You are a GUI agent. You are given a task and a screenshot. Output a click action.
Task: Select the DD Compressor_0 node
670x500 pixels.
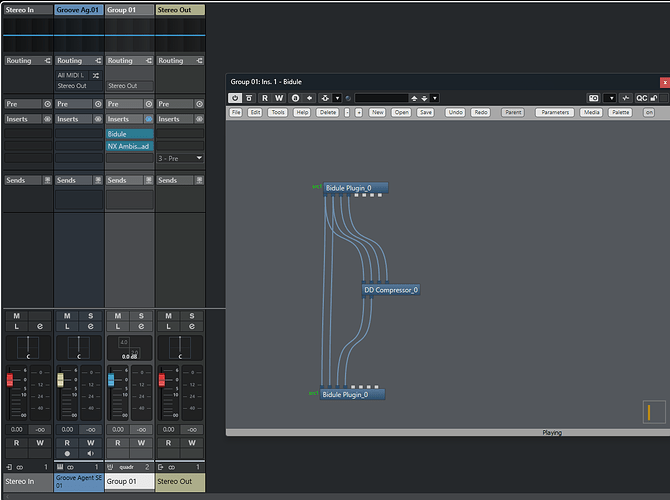(391, 290)
